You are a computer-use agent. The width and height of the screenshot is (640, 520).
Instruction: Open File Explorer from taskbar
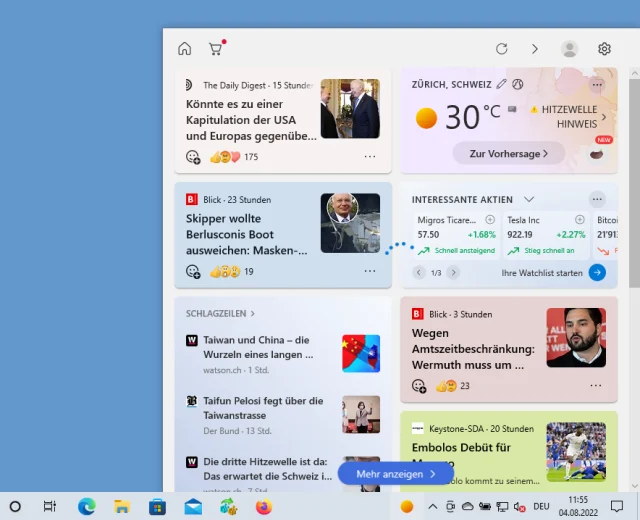[x=122, y=507]
